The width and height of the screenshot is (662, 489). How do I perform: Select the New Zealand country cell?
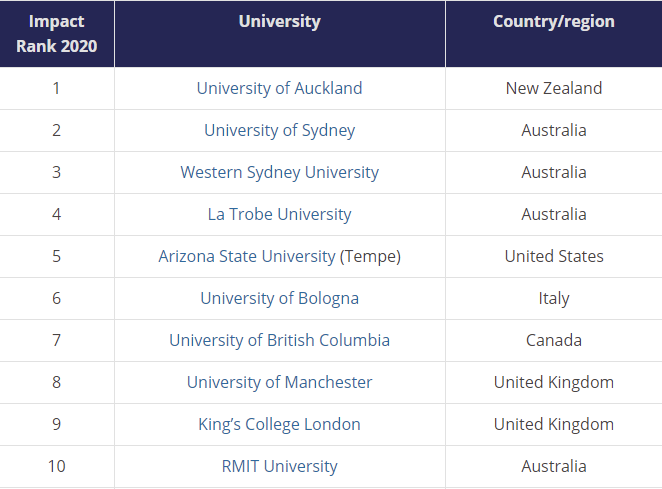coord(553,88)
